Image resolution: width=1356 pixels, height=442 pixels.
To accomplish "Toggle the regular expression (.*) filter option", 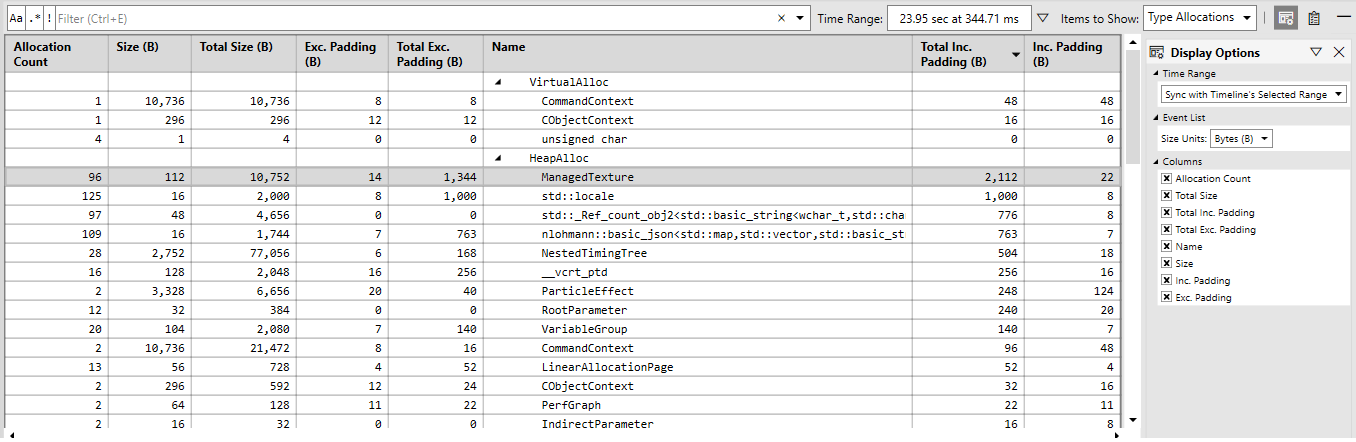I will point(34,18).
